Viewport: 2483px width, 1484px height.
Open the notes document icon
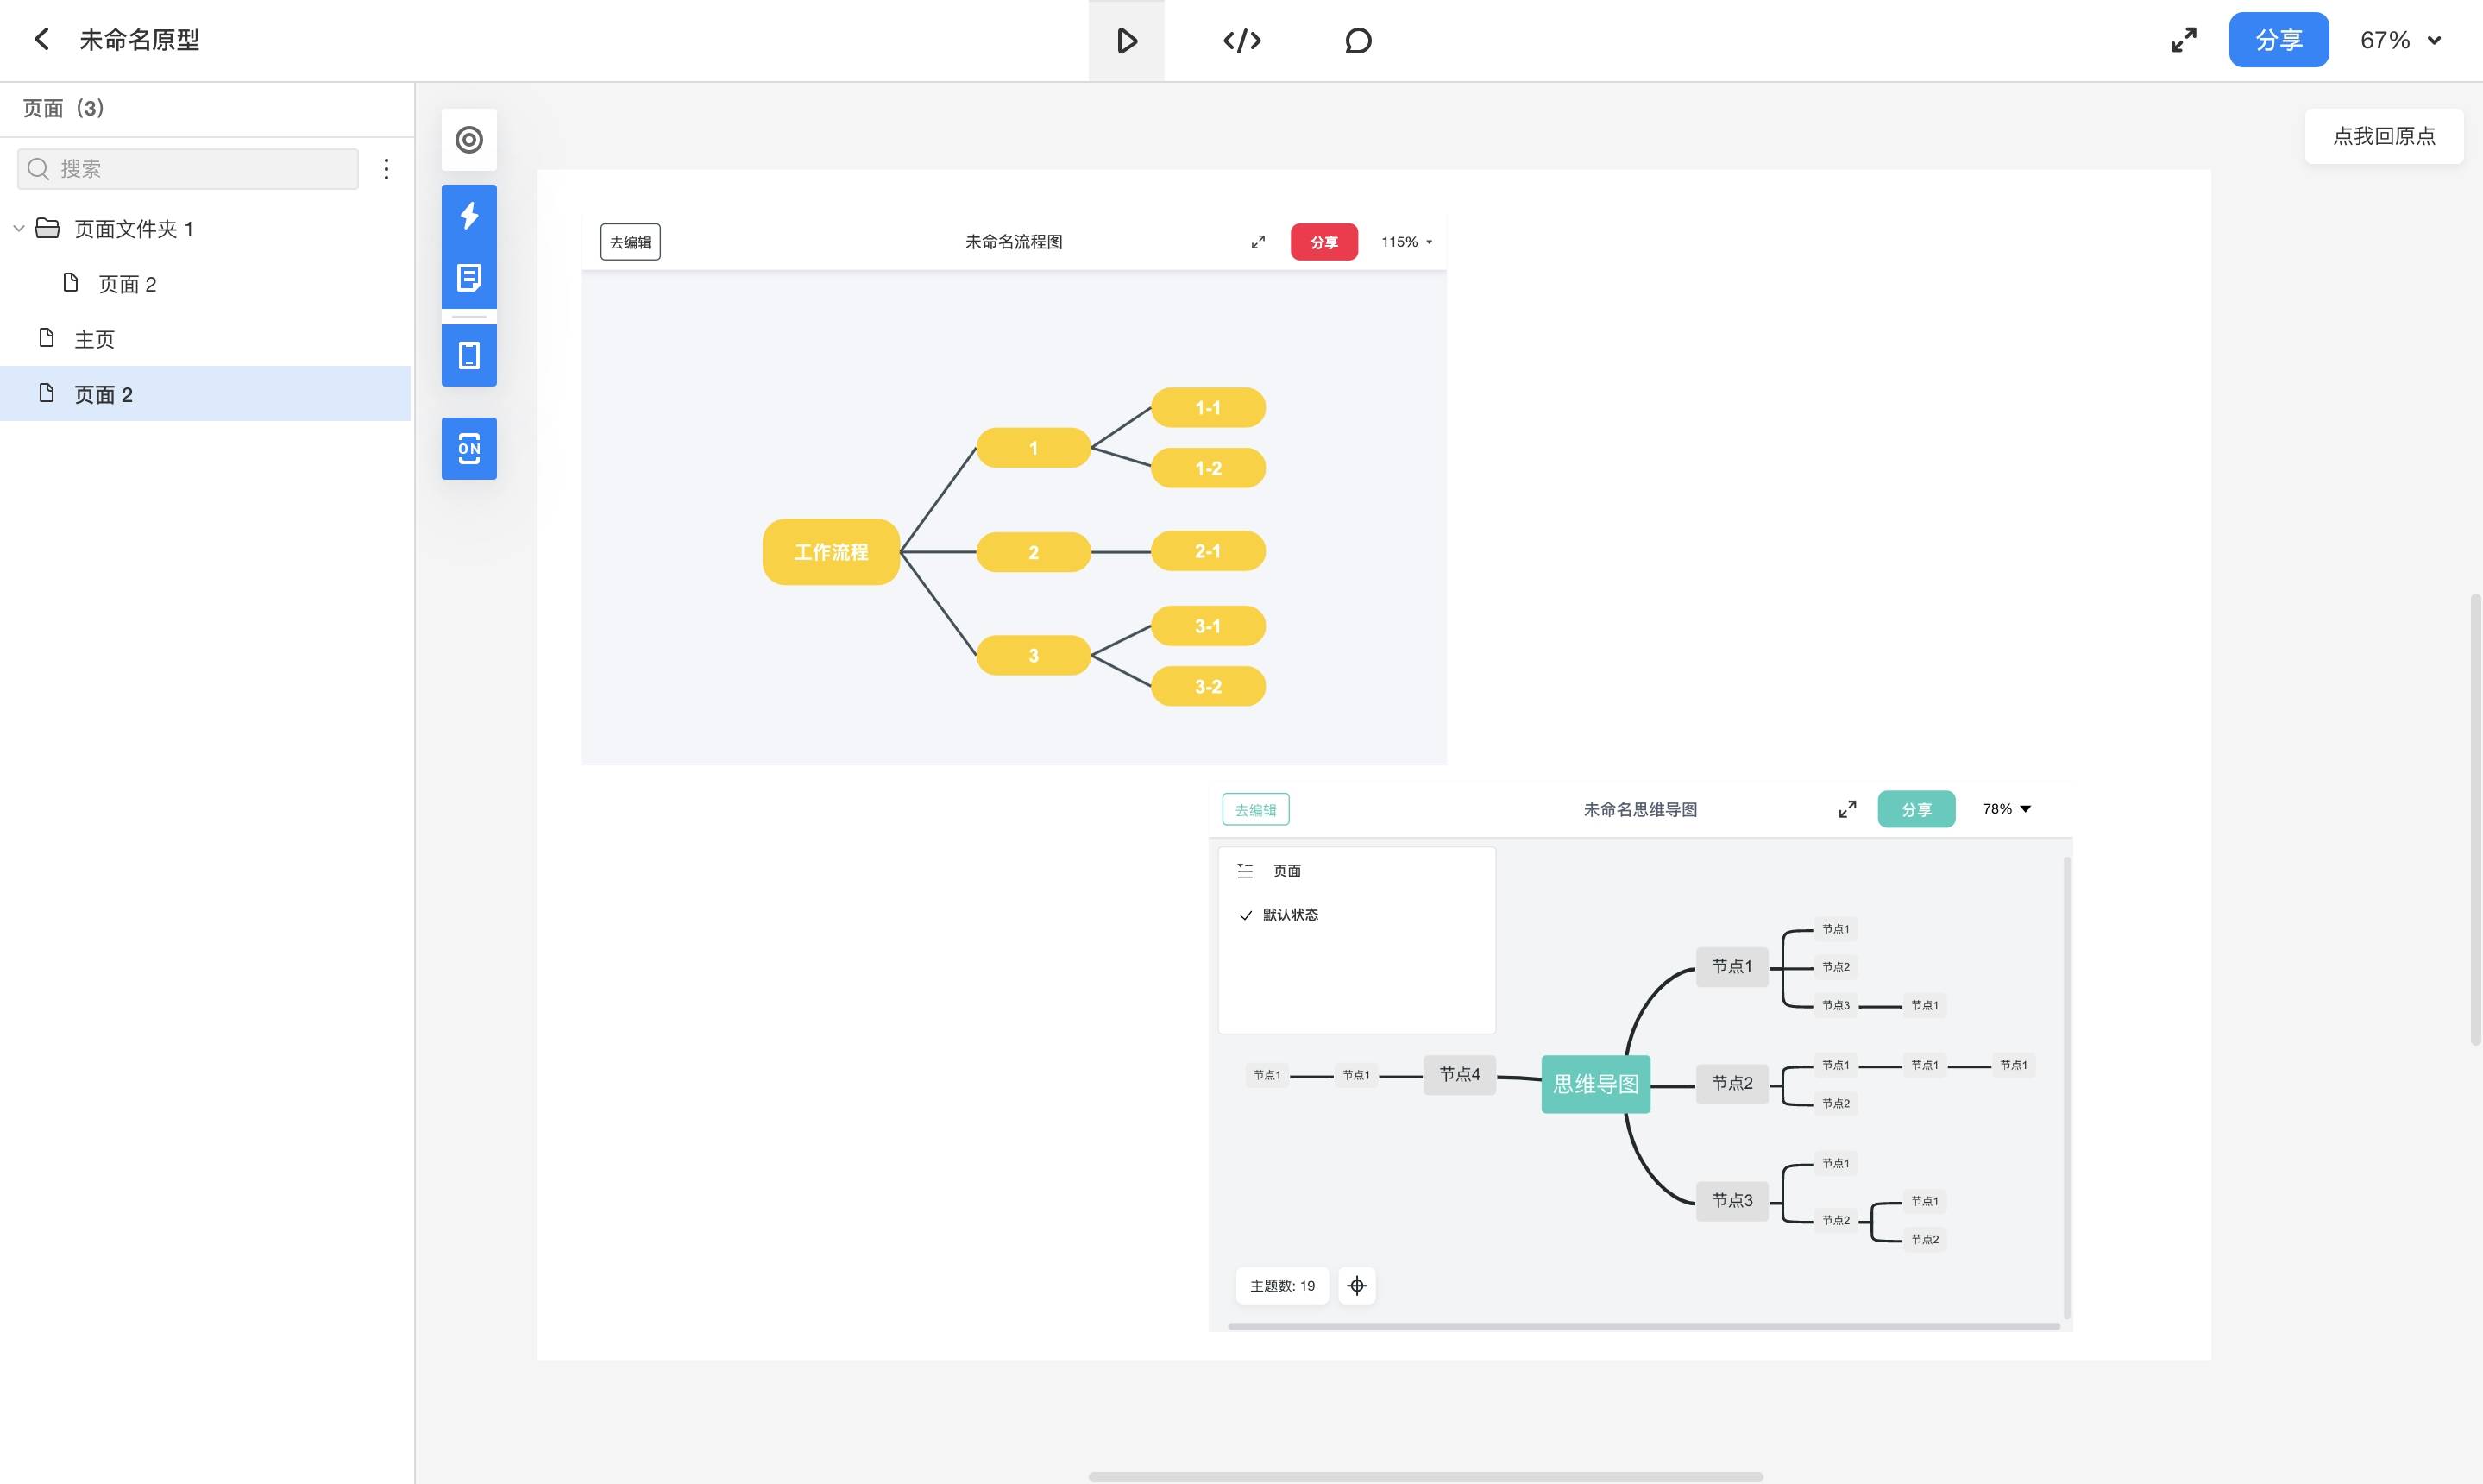tap(469, 278)
